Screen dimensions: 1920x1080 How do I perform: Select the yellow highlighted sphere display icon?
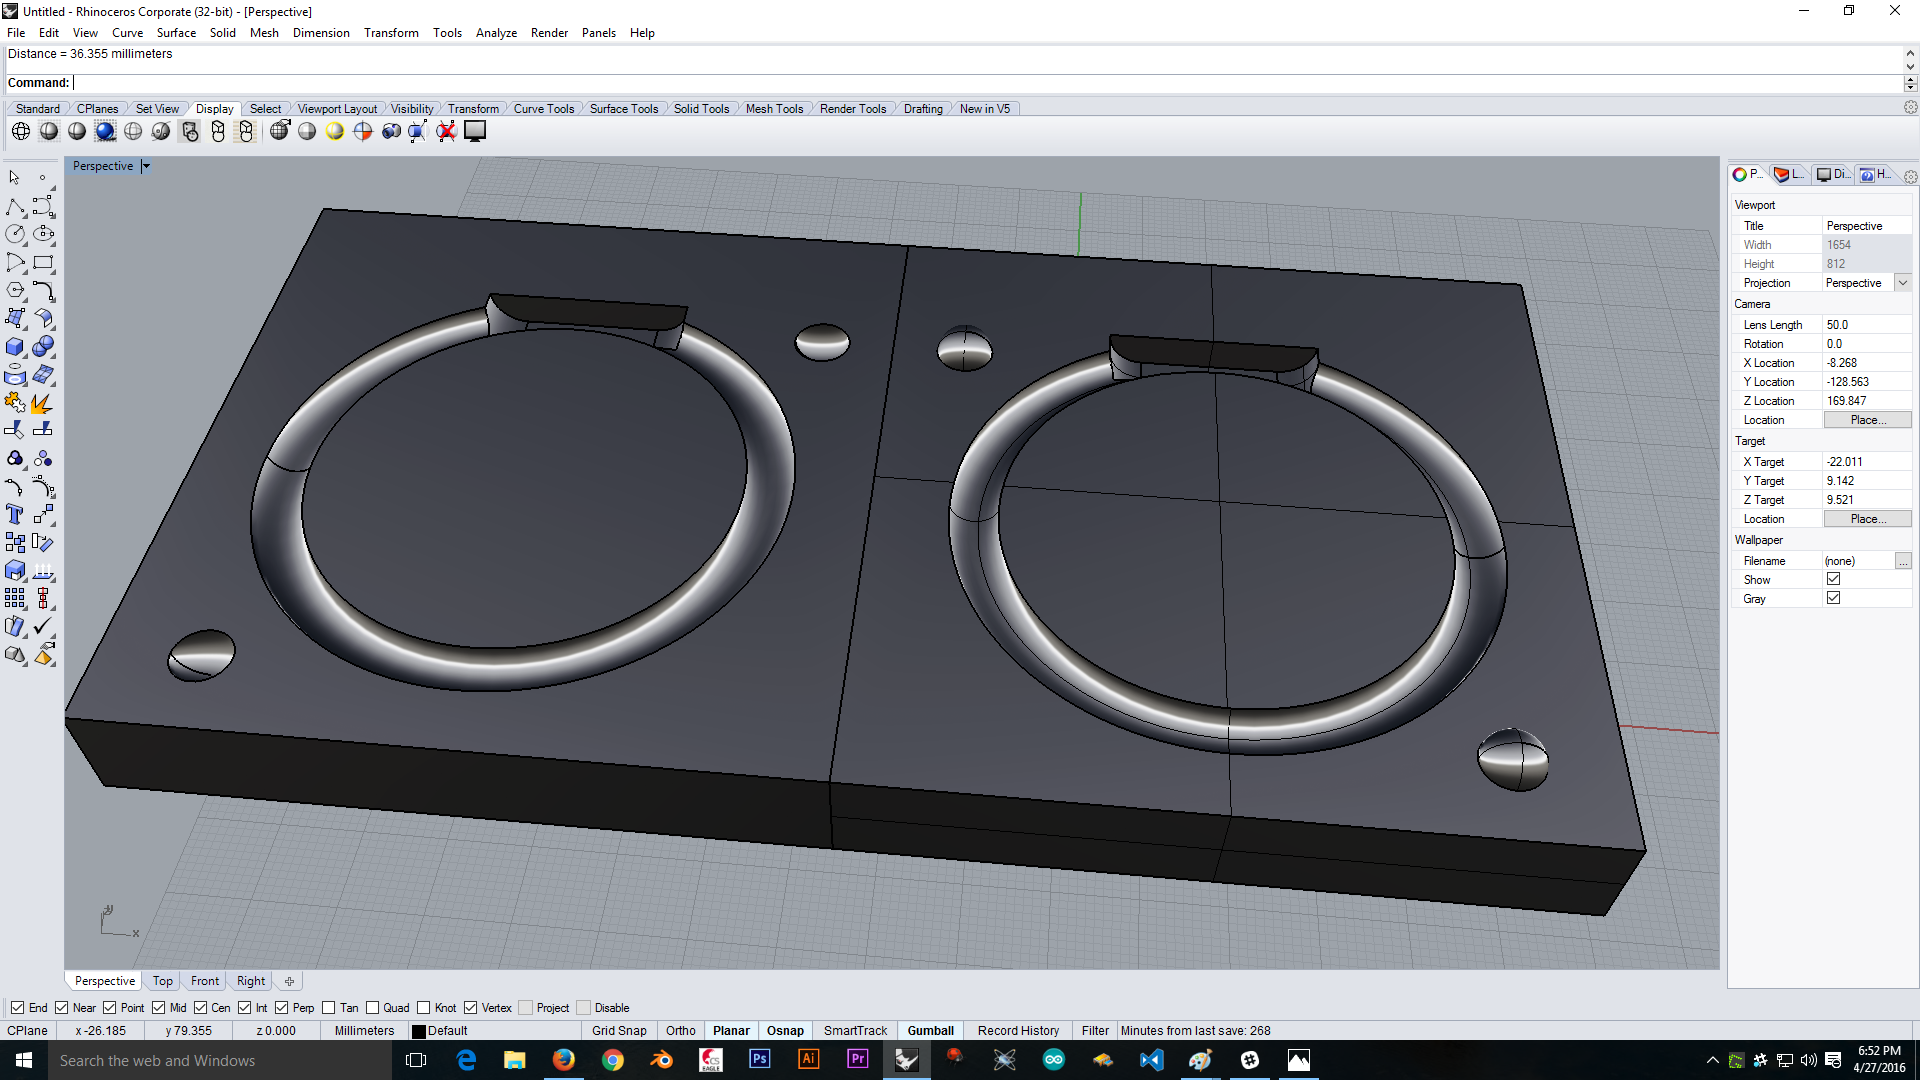pos(335,131)
